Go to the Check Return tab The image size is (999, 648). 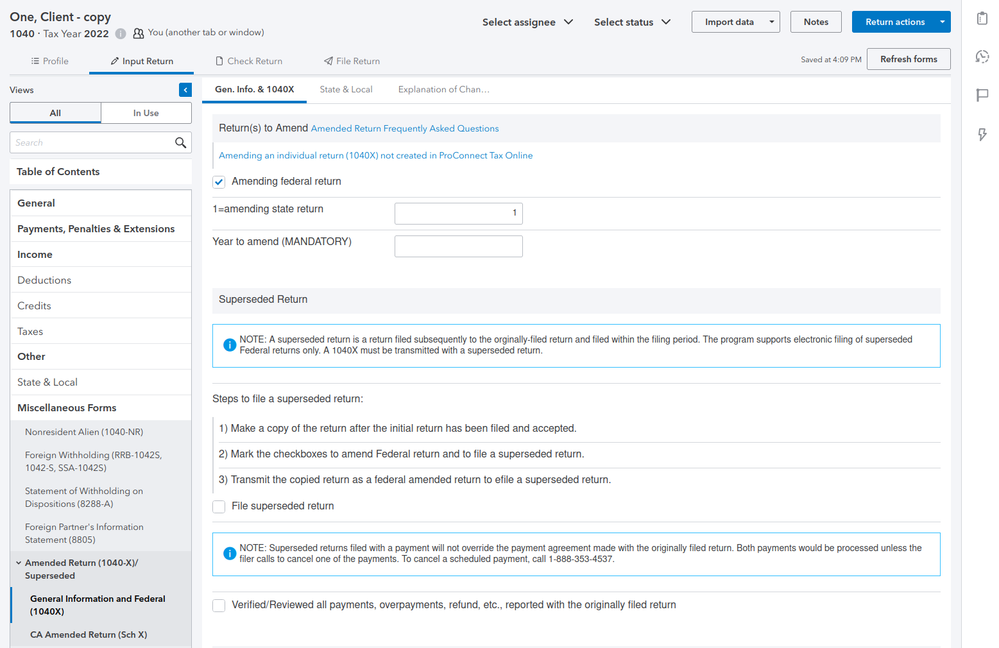coord(248,61)
